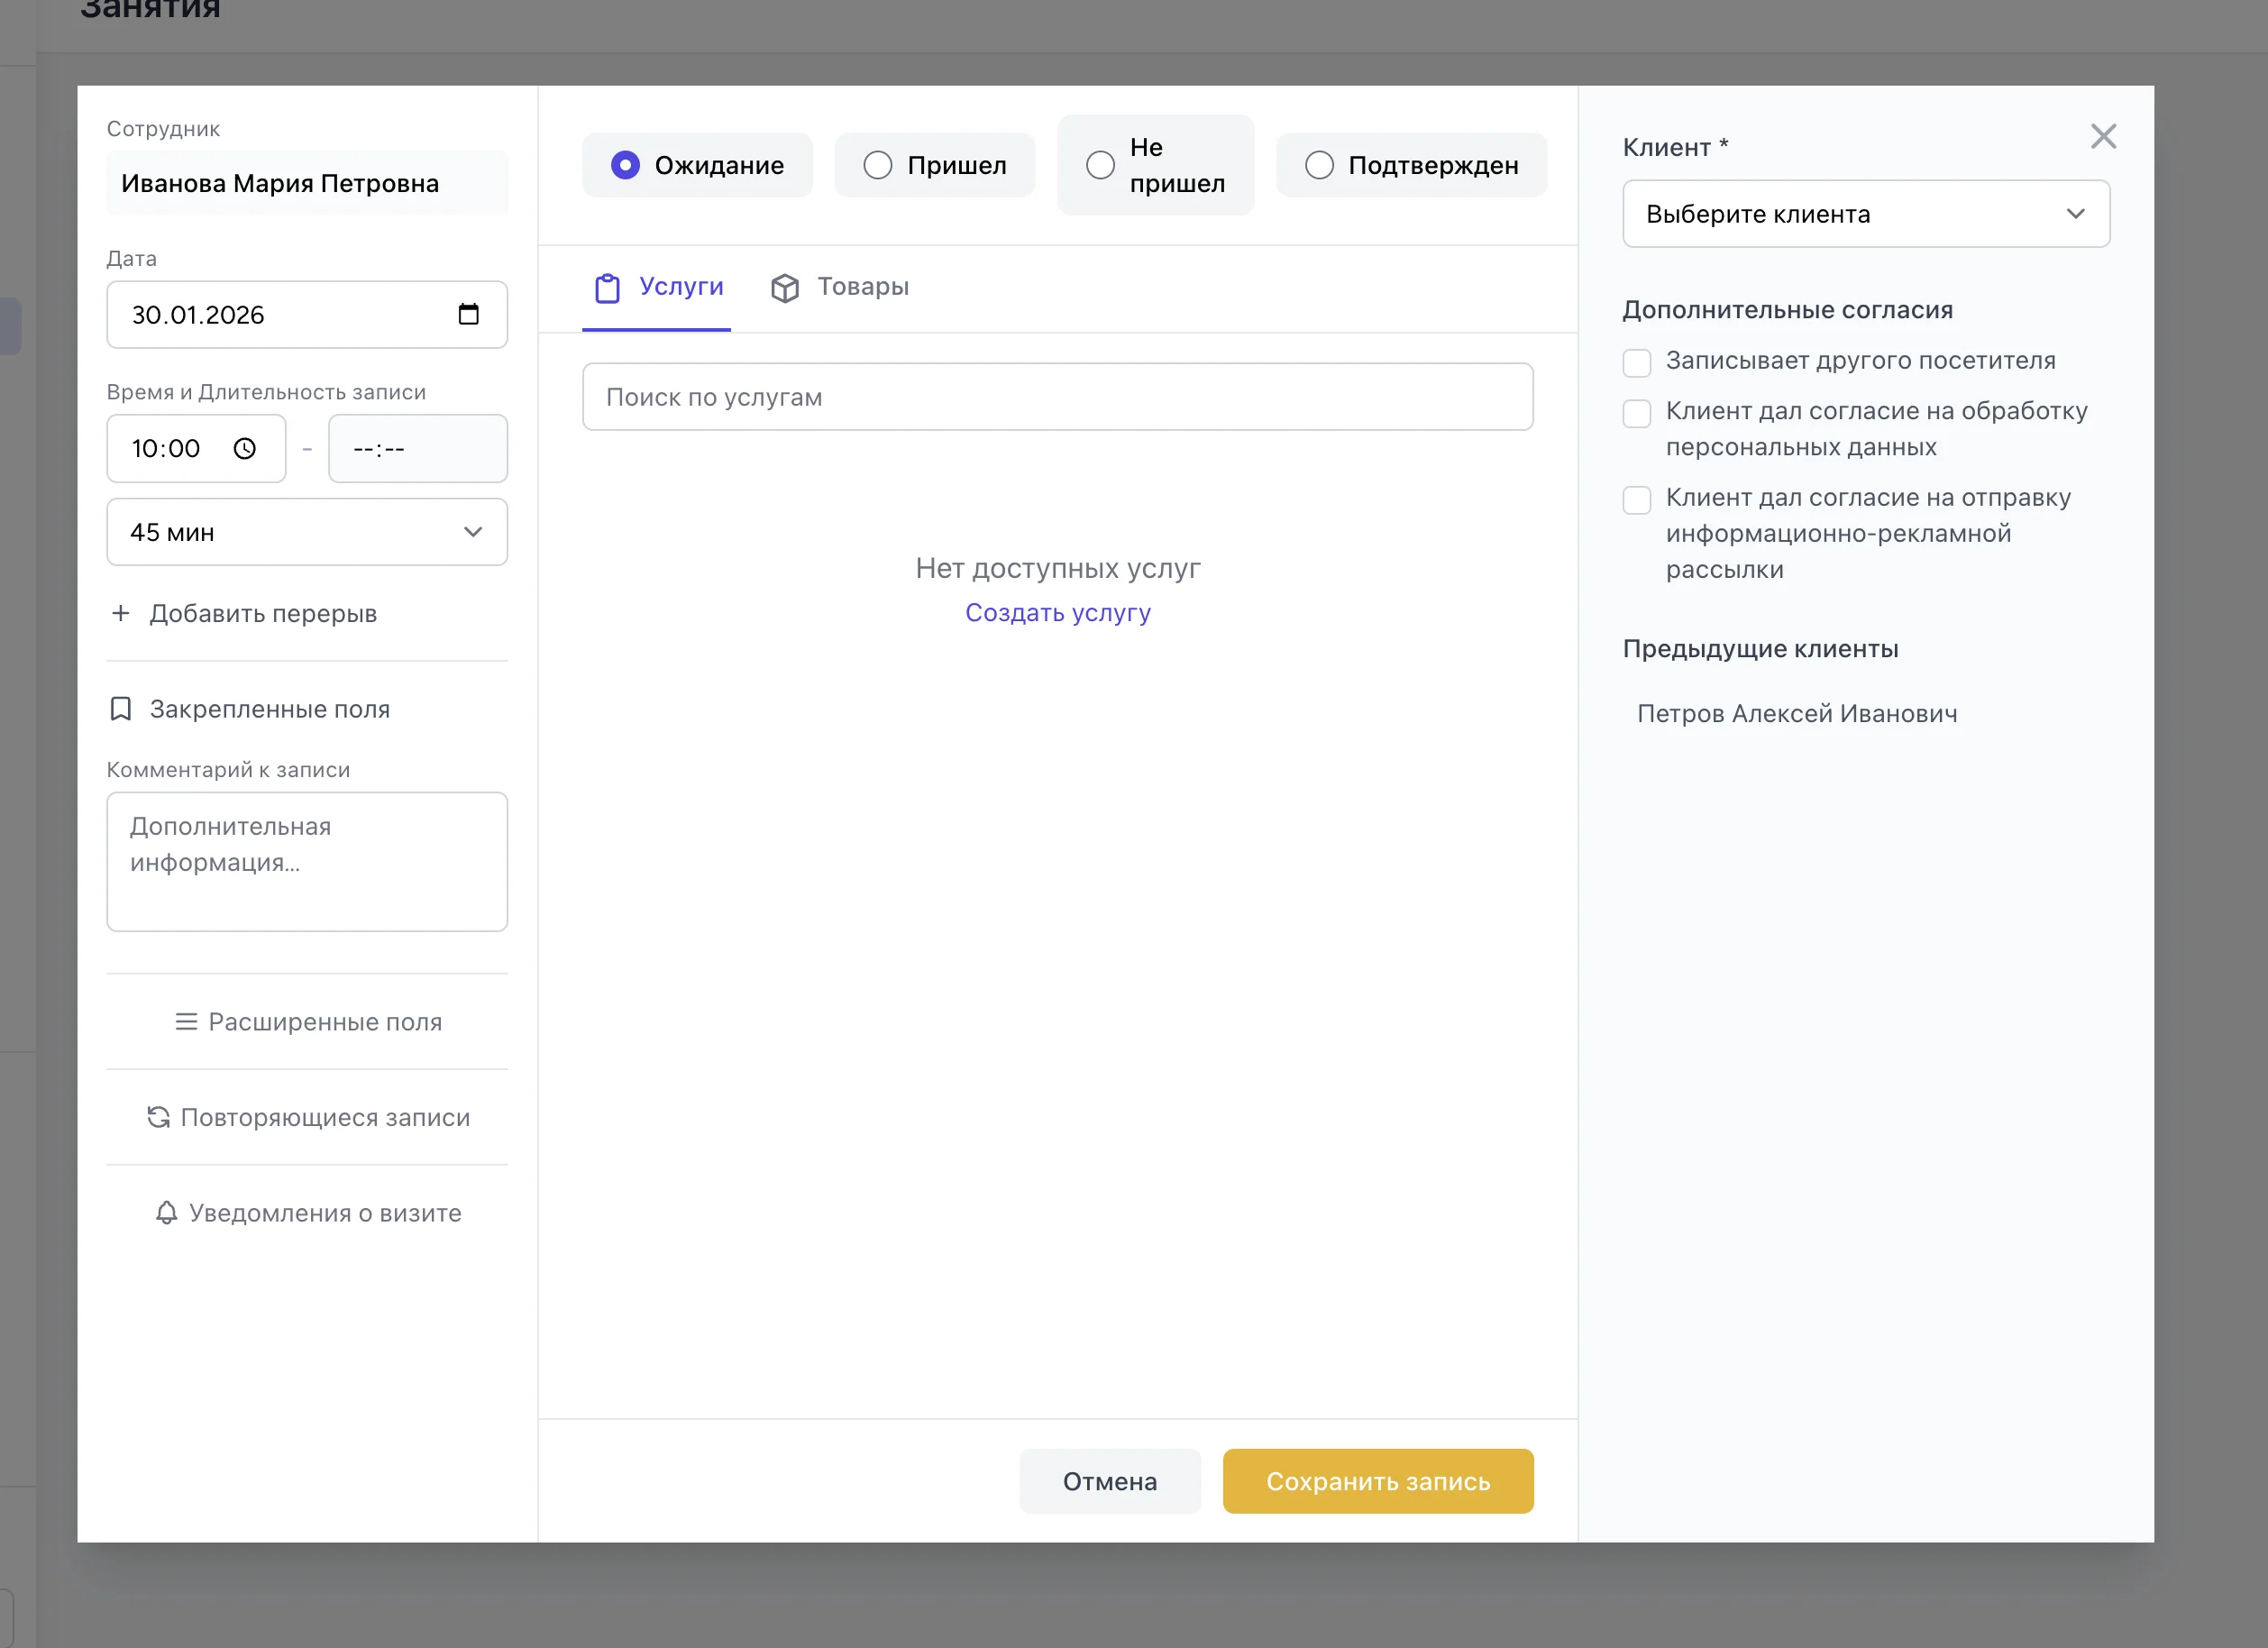This screenshot has width=2268, height=1648.
Task: Click the Отмена button
Action: (x=1109, y=1481)
